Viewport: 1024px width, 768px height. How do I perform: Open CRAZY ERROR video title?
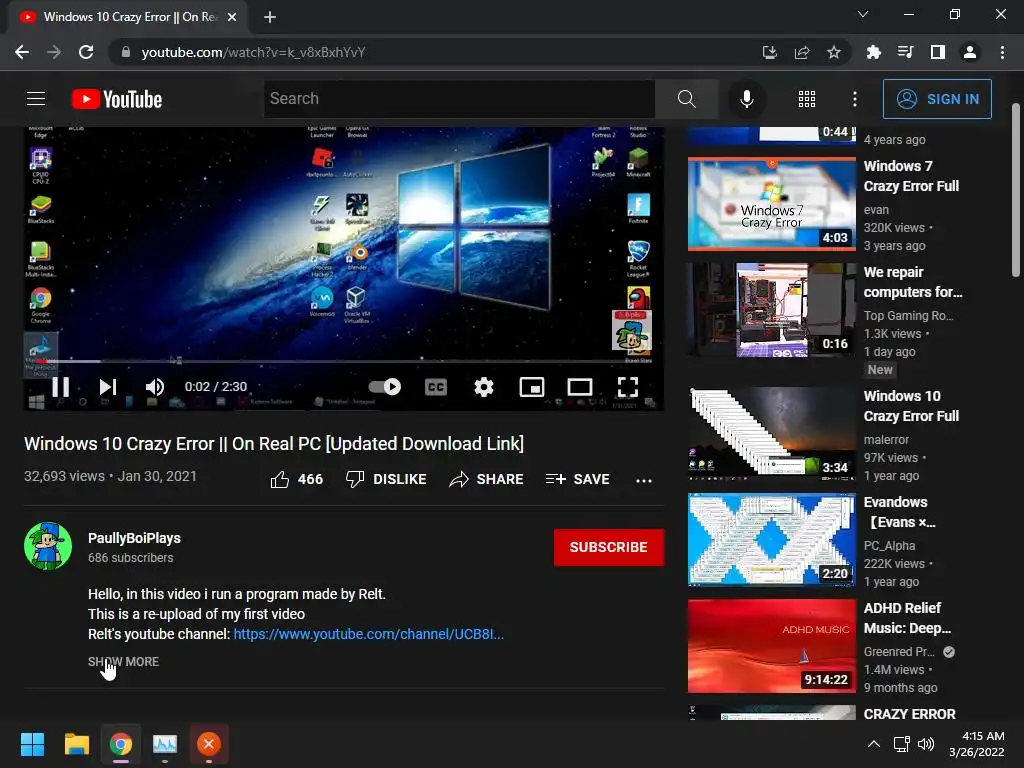[909, 714]
